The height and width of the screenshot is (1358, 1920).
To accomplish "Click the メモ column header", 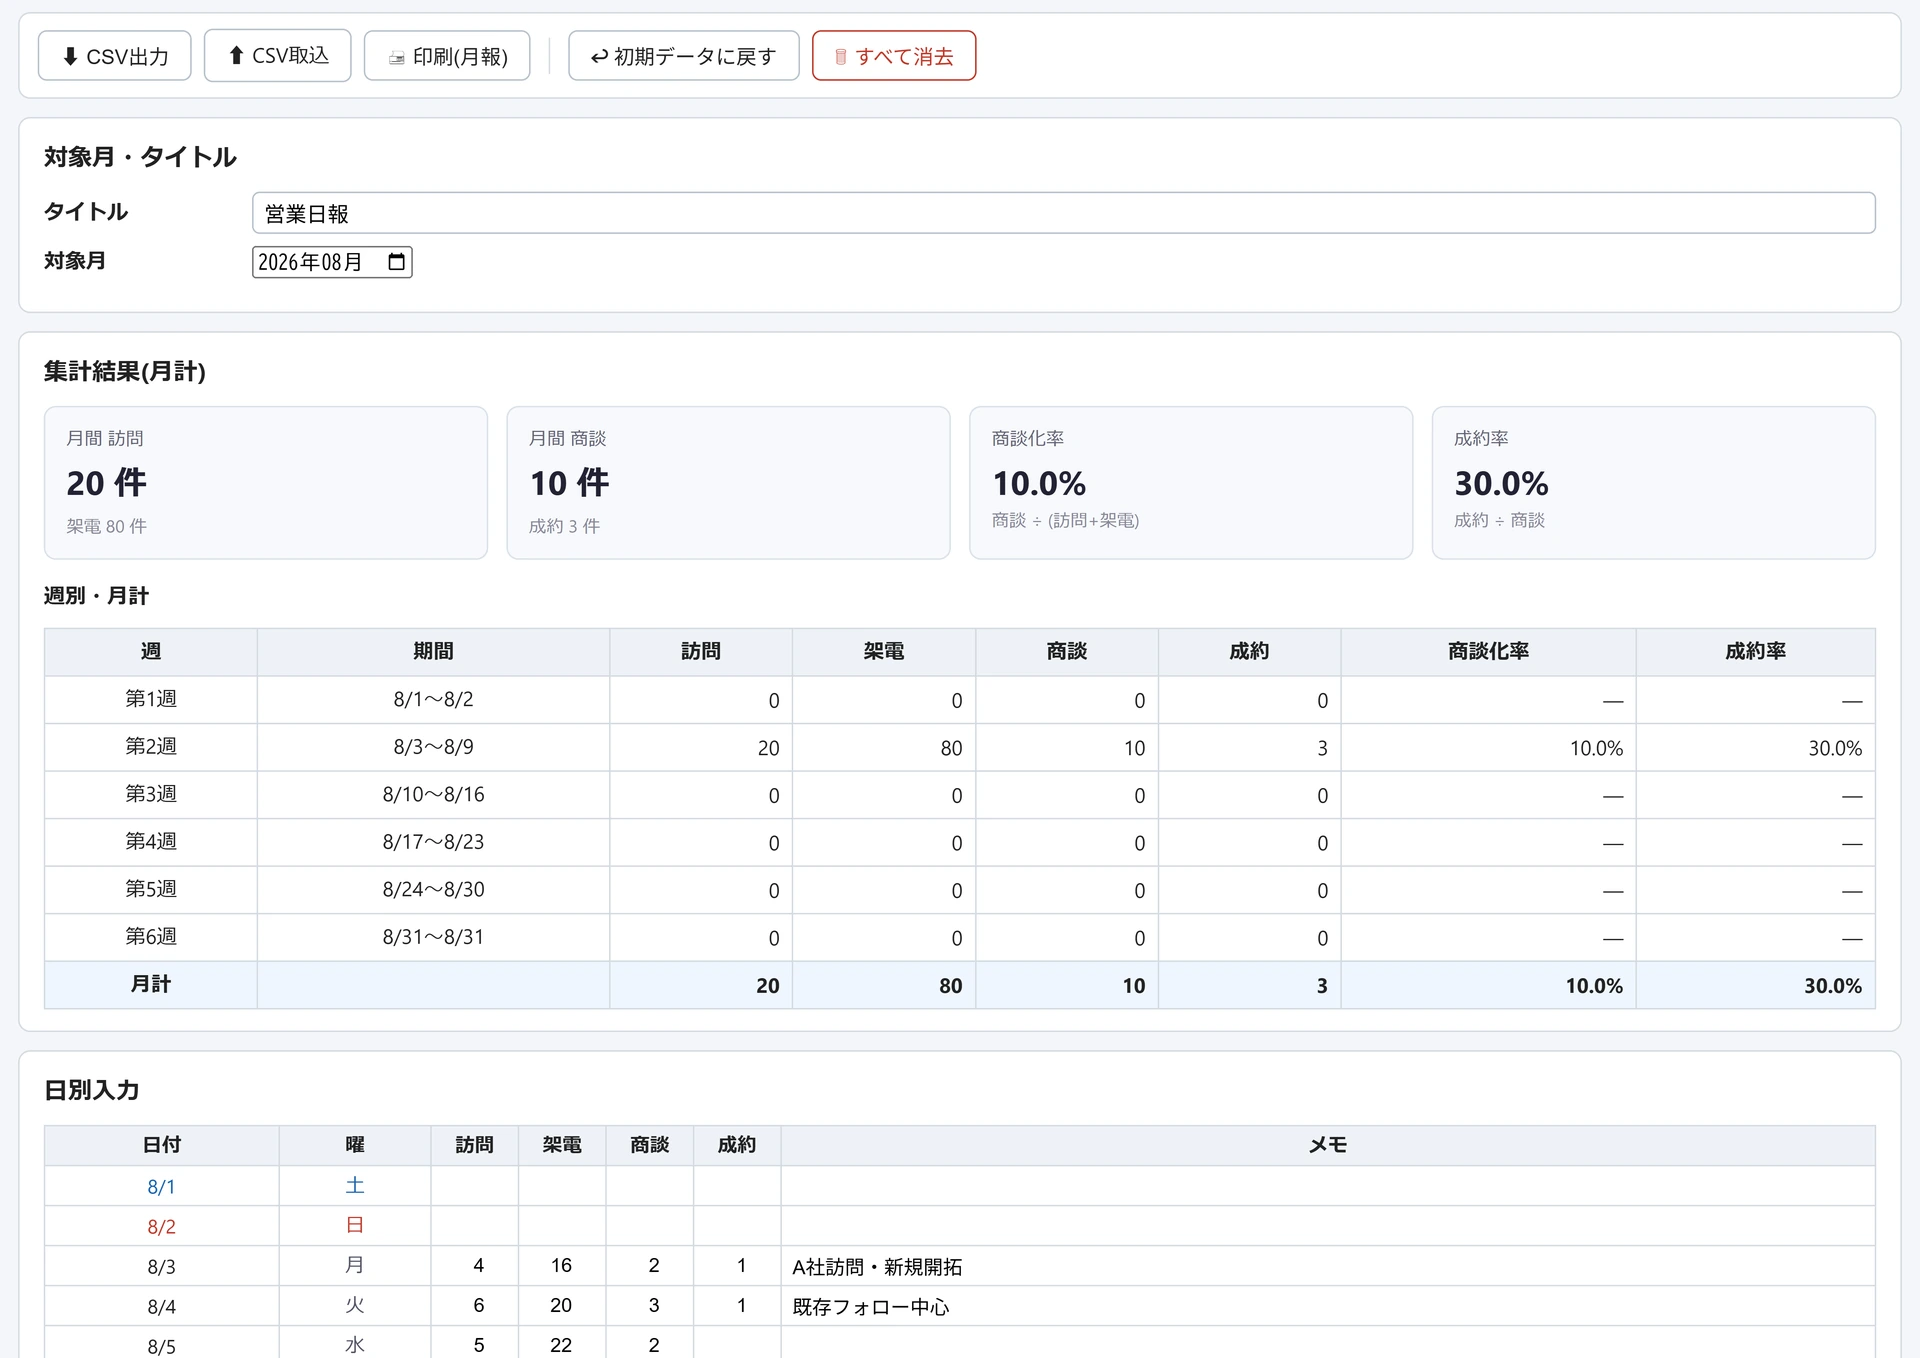I will [x=1328, y=1145].
